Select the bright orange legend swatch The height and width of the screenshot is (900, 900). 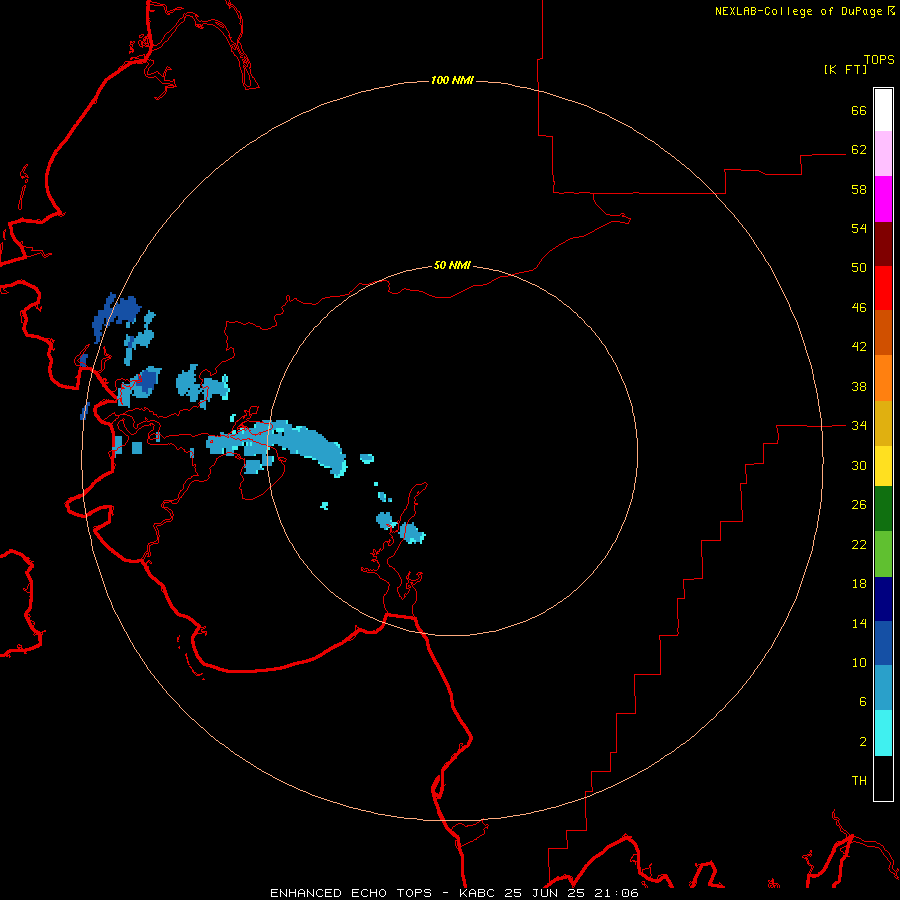(x=883, y=378)
